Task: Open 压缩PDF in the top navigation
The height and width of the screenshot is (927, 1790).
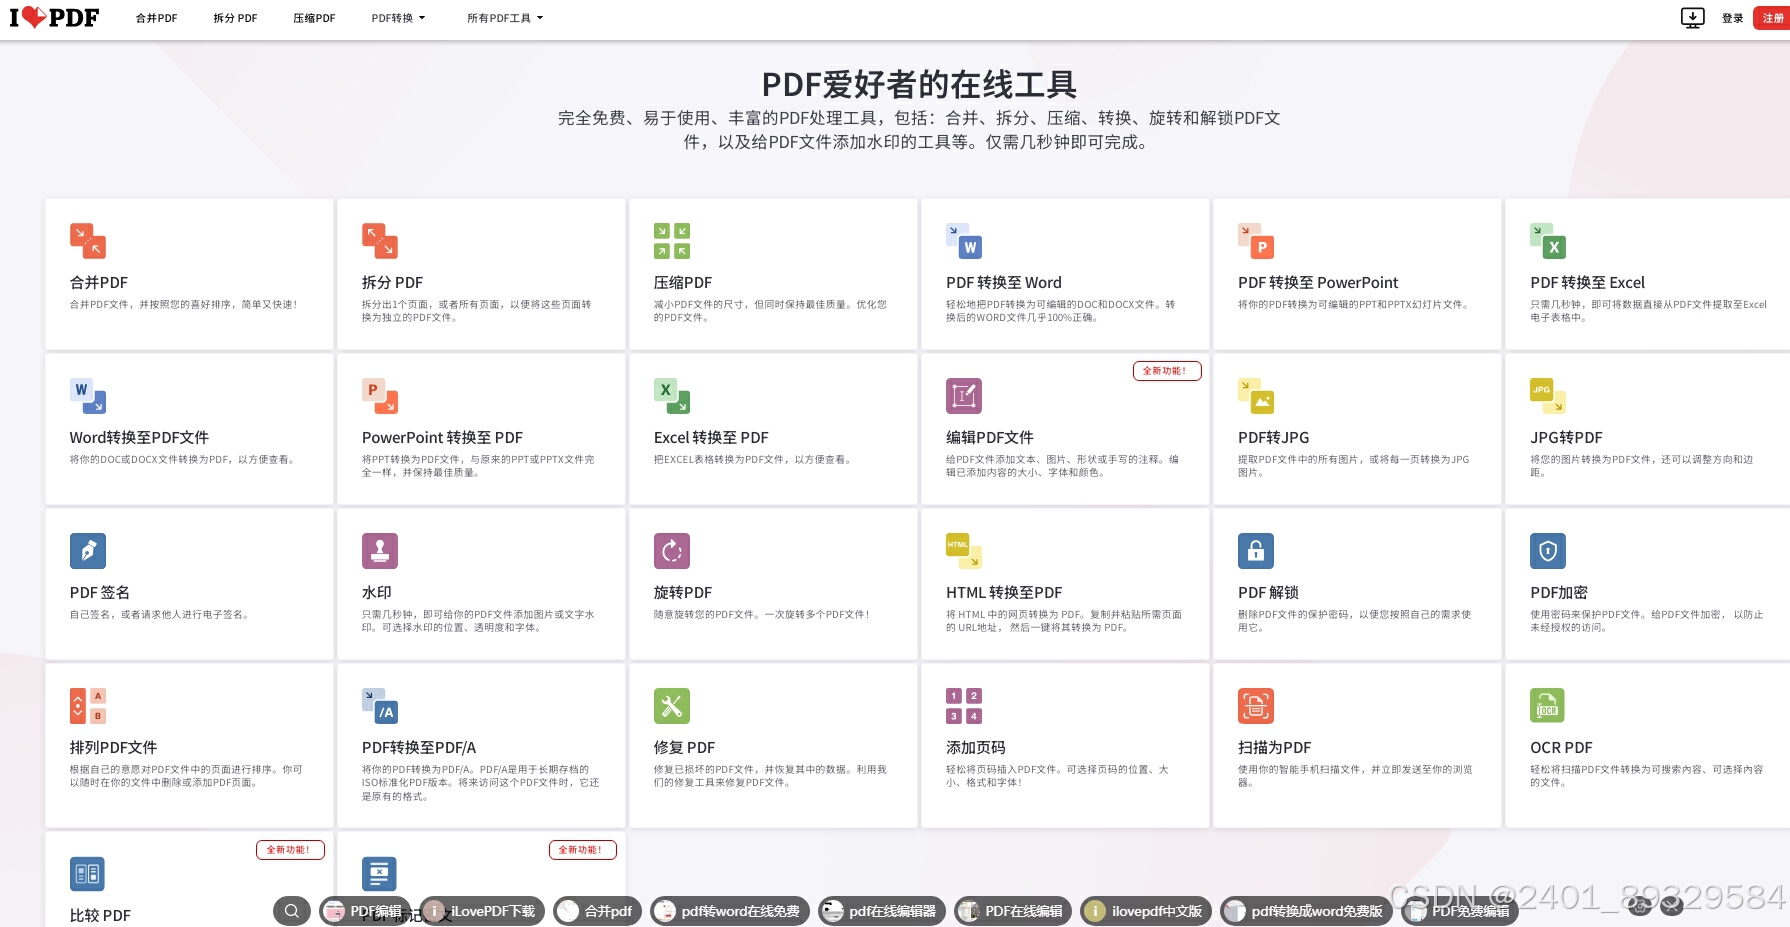Action: 314,18
